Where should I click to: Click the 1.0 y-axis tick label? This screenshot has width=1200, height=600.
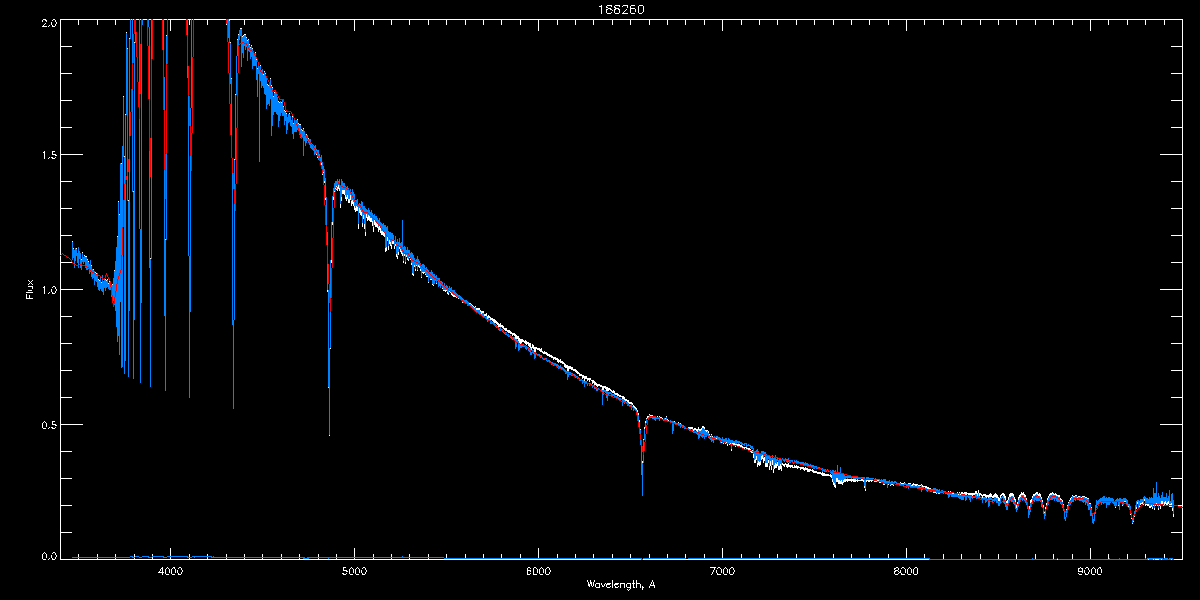pyautogui.click(x=48, y=290)
